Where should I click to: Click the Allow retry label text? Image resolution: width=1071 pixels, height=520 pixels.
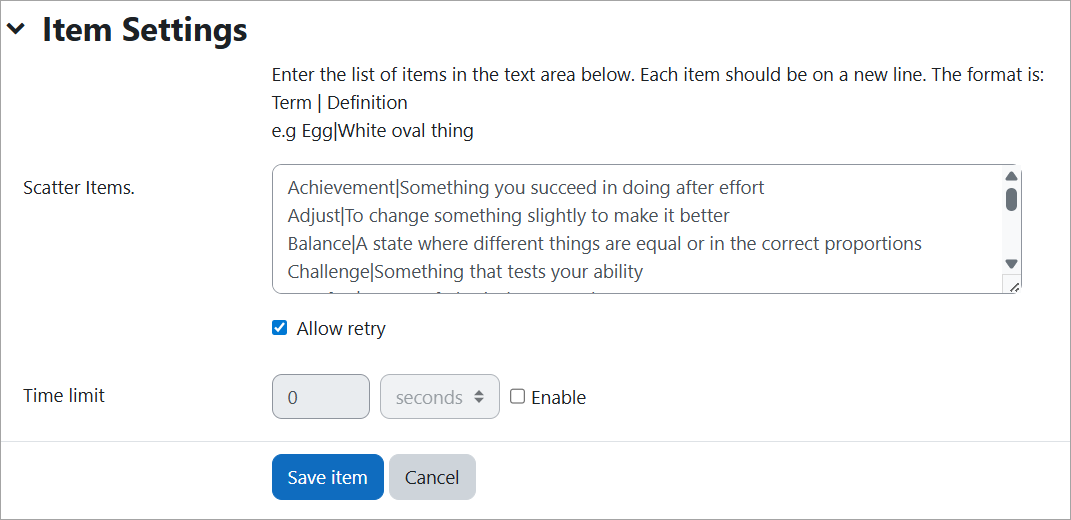[x=341, y=328]
